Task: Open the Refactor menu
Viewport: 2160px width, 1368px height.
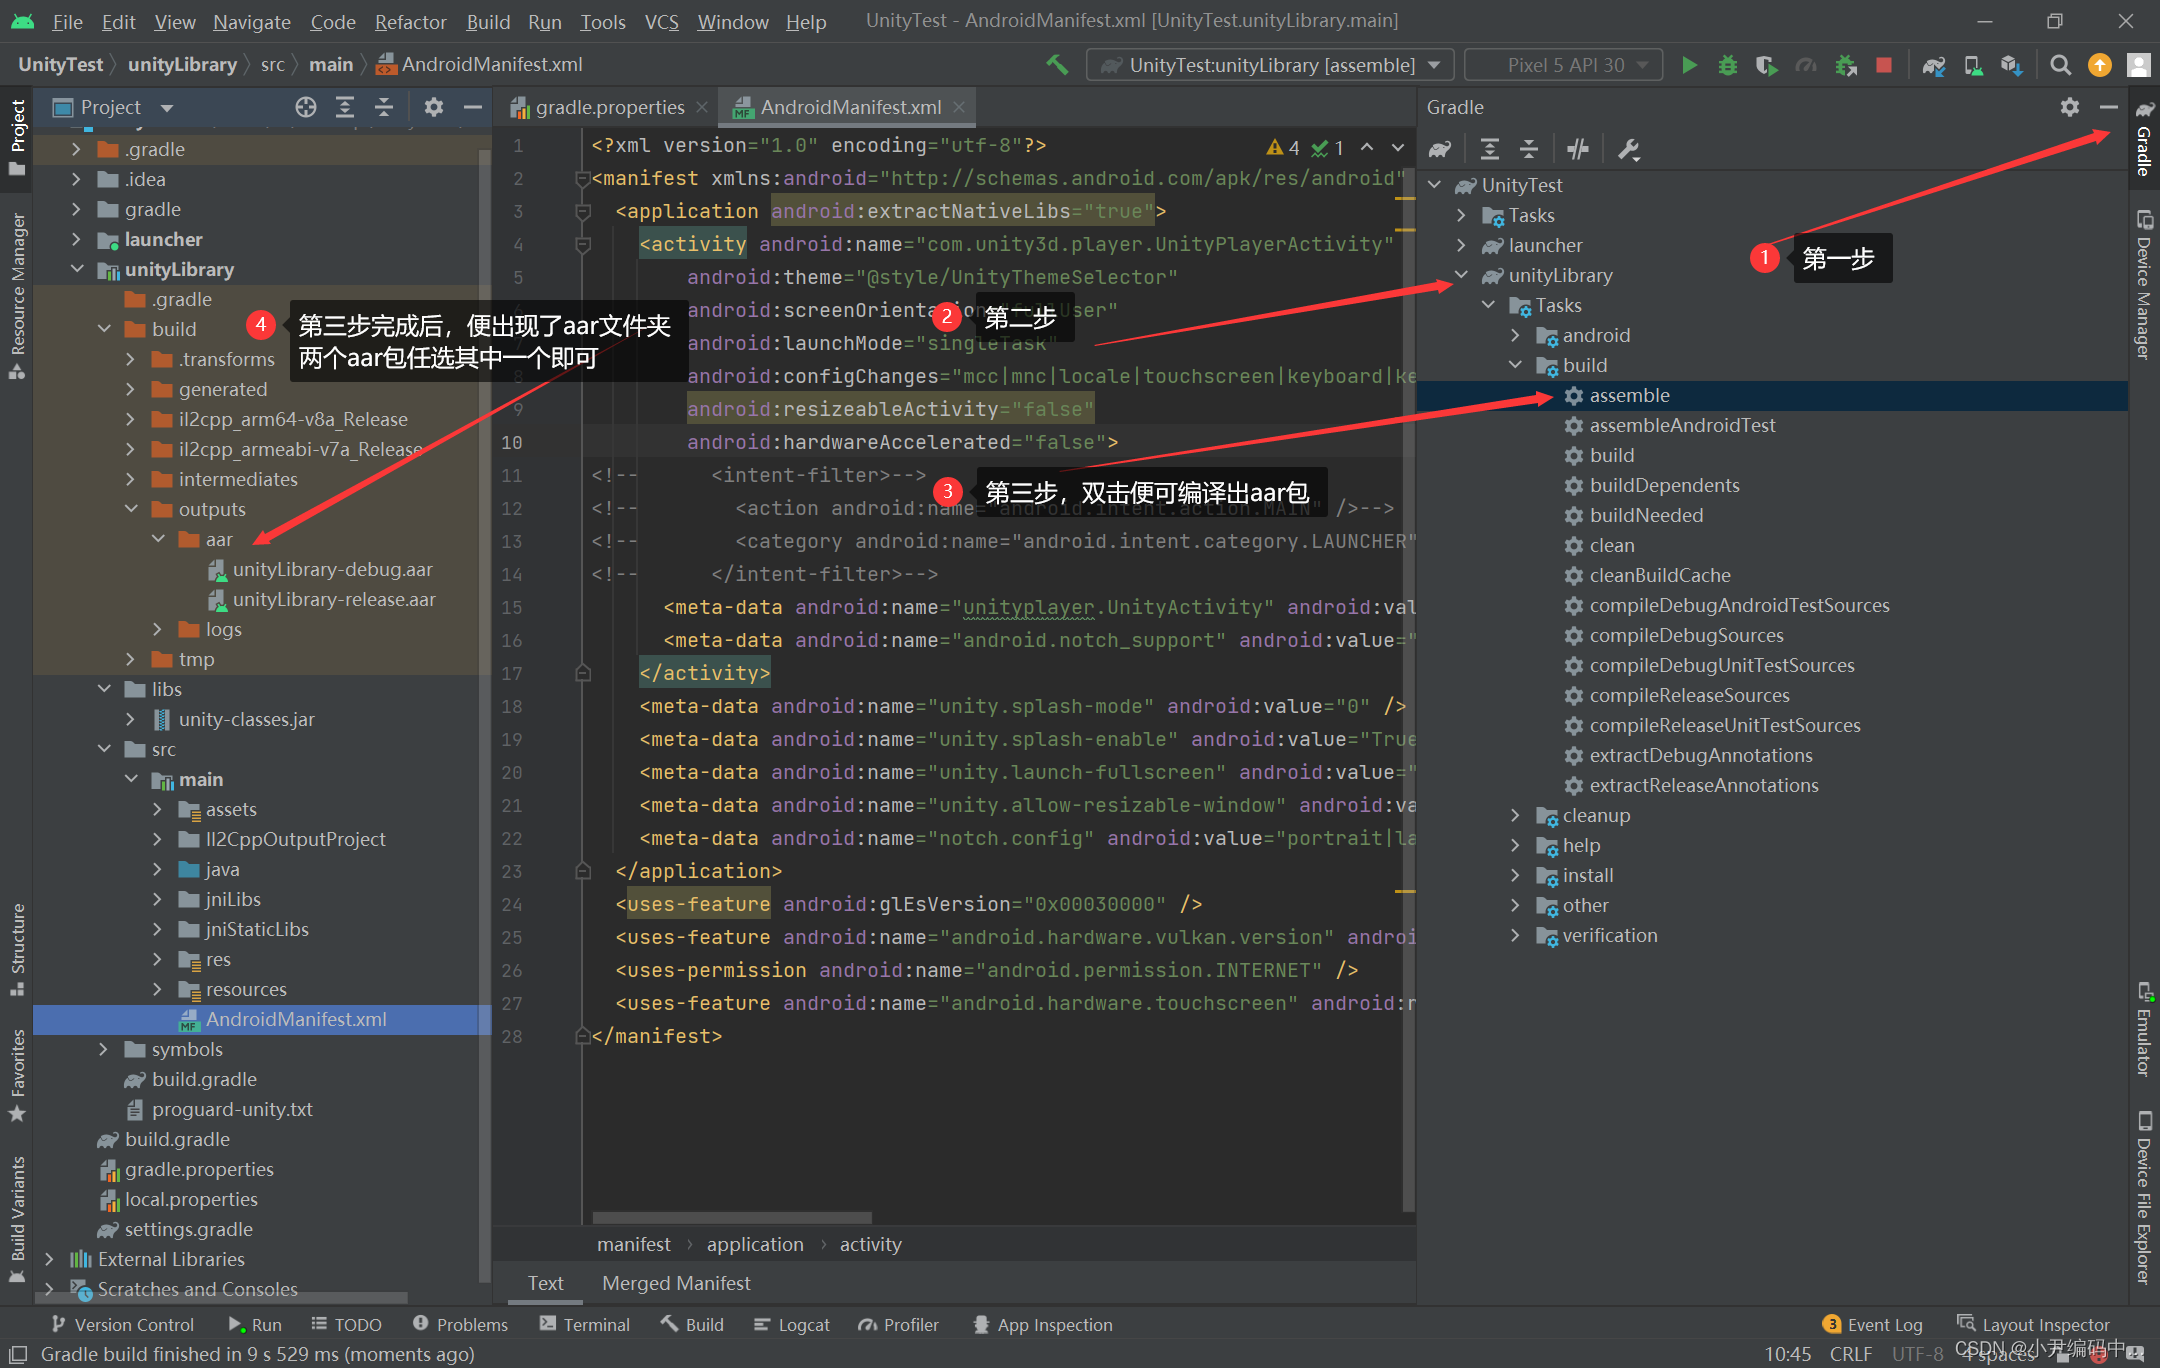Action: click(410, 21)
